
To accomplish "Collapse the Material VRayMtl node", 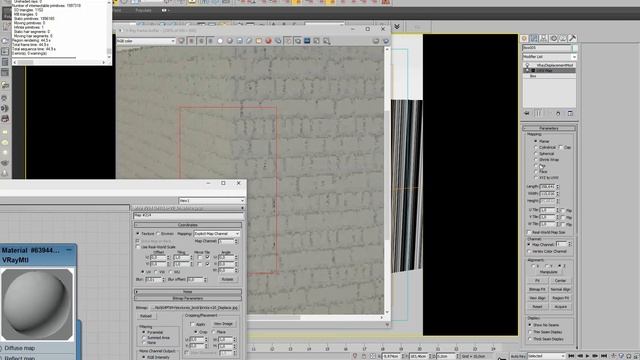I will click(x=69, y=250).
